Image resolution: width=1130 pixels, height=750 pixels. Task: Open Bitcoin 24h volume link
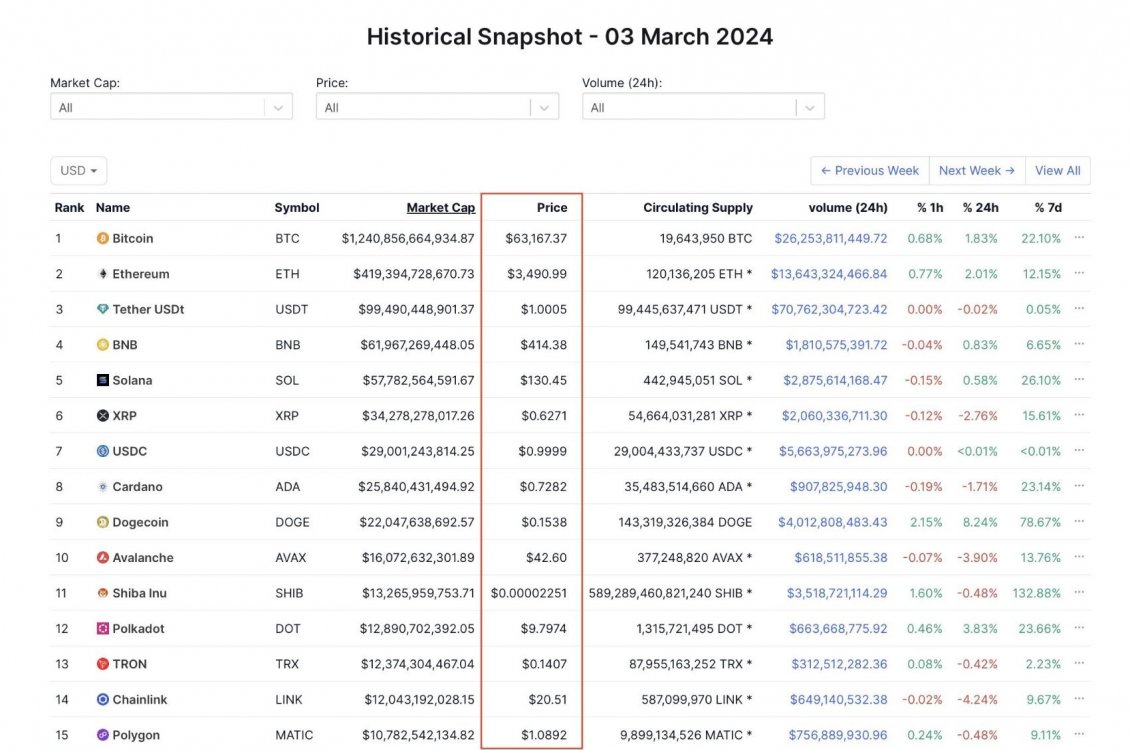pos(830,239)
